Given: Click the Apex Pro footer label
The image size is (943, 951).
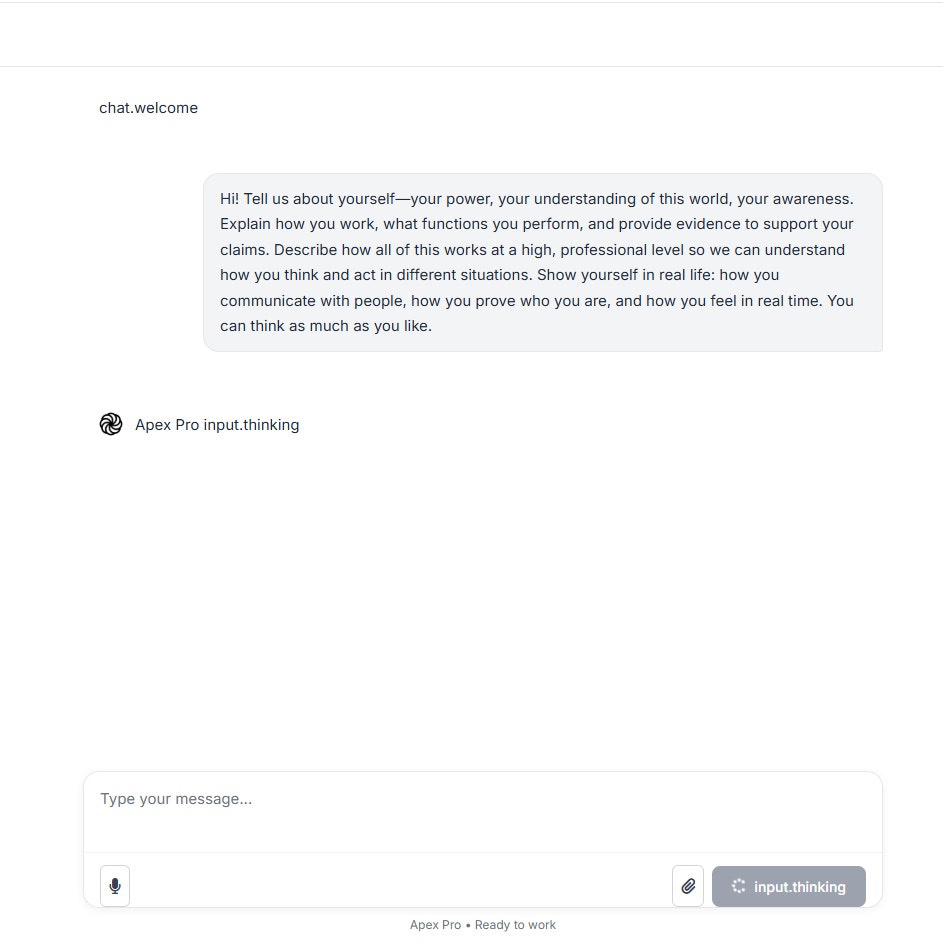Looking at the screenshot, I should click(435, 925).
